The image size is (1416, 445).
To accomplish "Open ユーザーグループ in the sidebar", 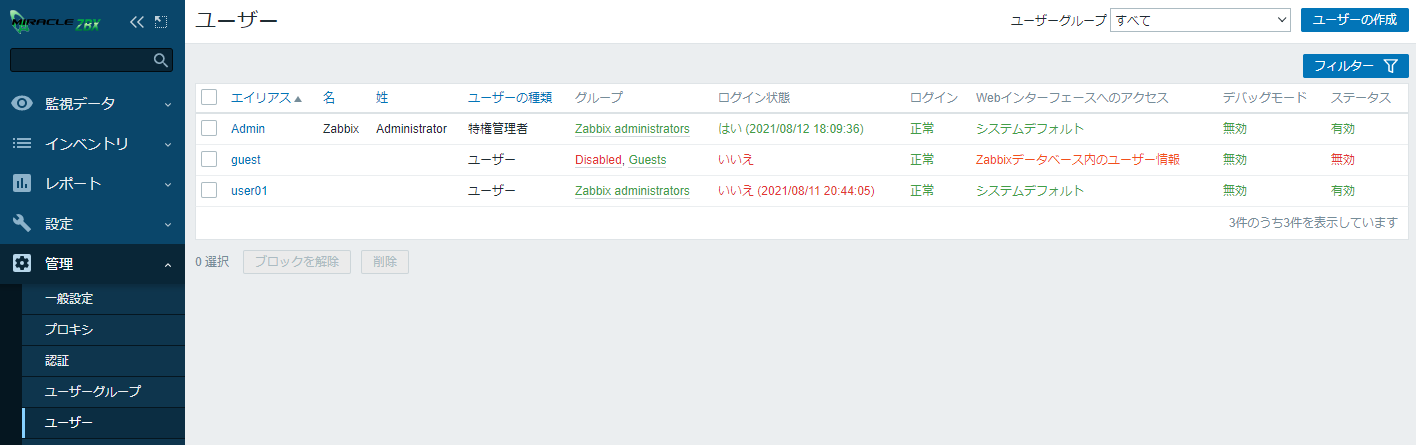I will pyautogui.click(x=93, y=391).
